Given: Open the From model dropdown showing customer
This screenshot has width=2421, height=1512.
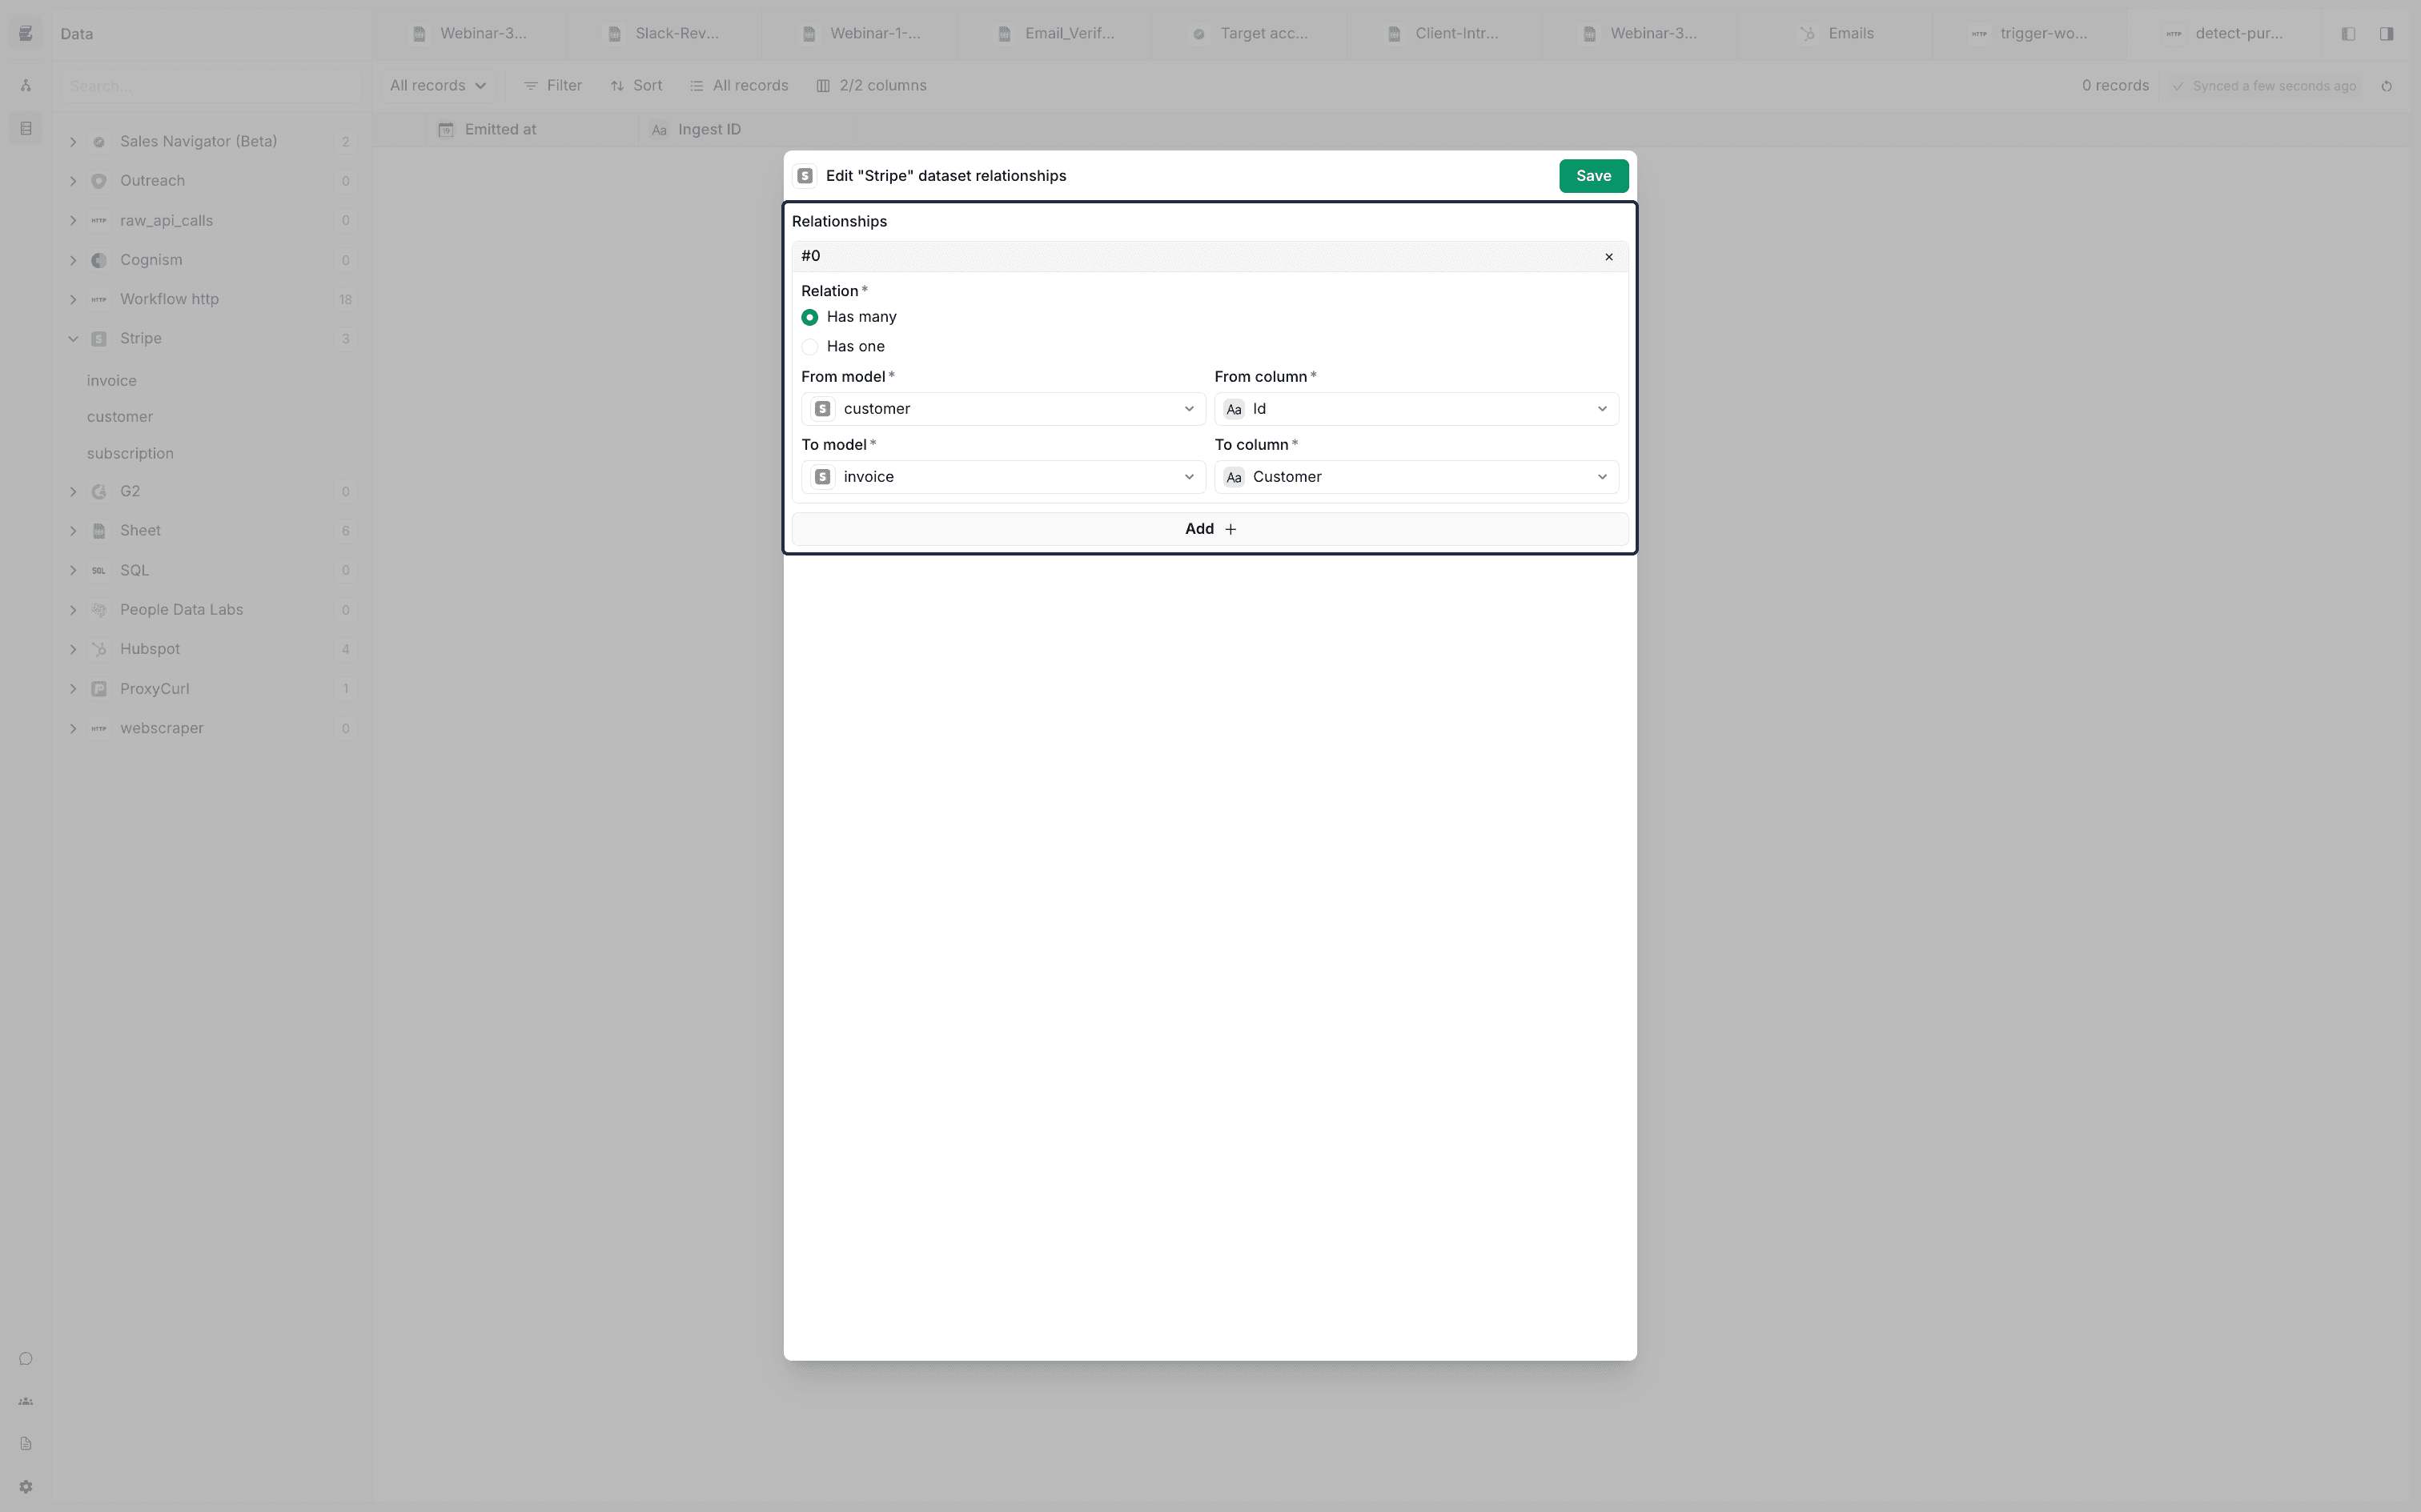Looking at the screenshot, I should 1003,409.
